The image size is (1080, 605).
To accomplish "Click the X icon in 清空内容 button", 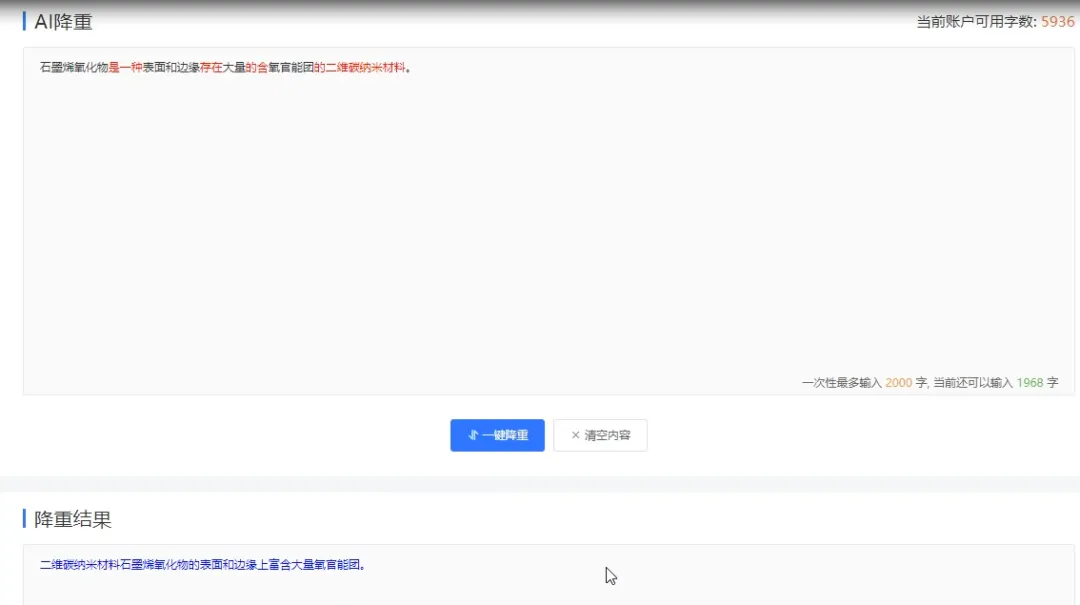I will click(574, 435).
